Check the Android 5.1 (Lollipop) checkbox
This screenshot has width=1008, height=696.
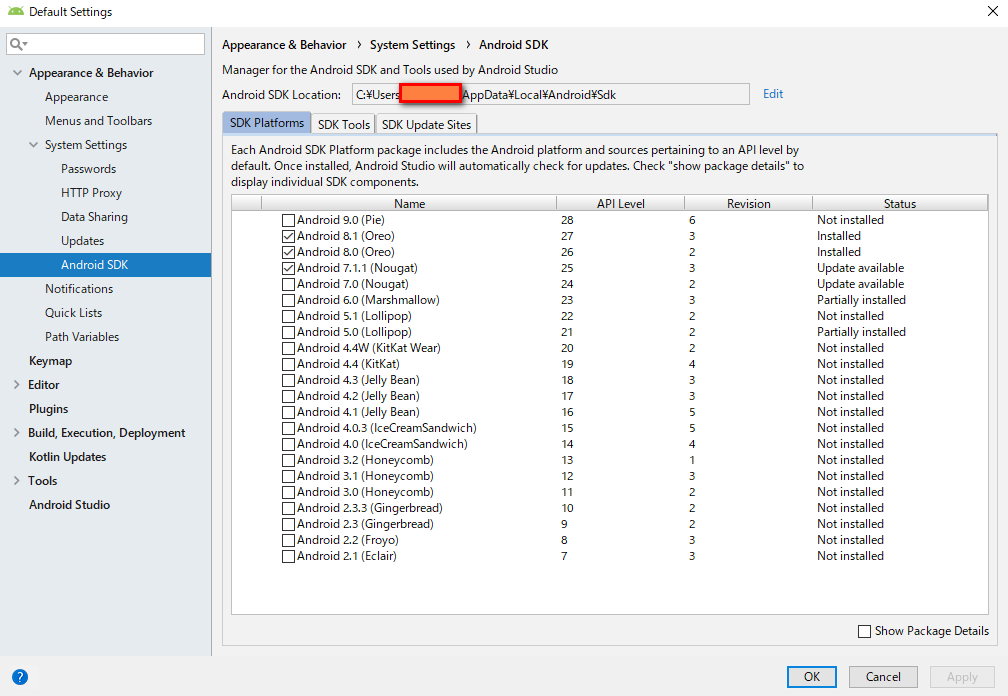[x=288, y=317]
